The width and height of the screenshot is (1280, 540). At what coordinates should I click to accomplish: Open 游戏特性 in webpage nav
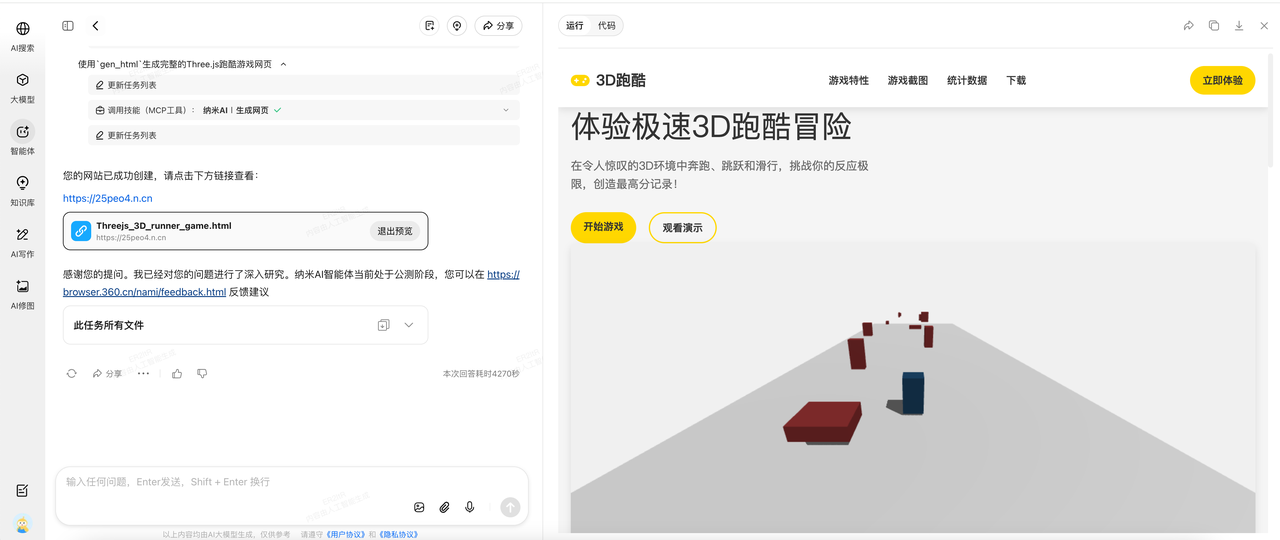coord(848,80)
